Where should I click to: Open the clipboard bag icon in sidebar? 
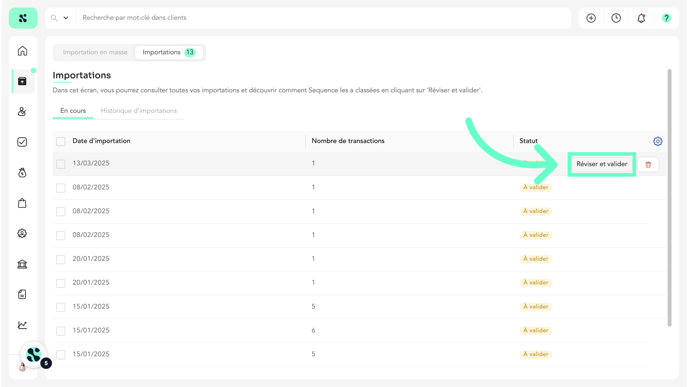[x=22, y=203]
